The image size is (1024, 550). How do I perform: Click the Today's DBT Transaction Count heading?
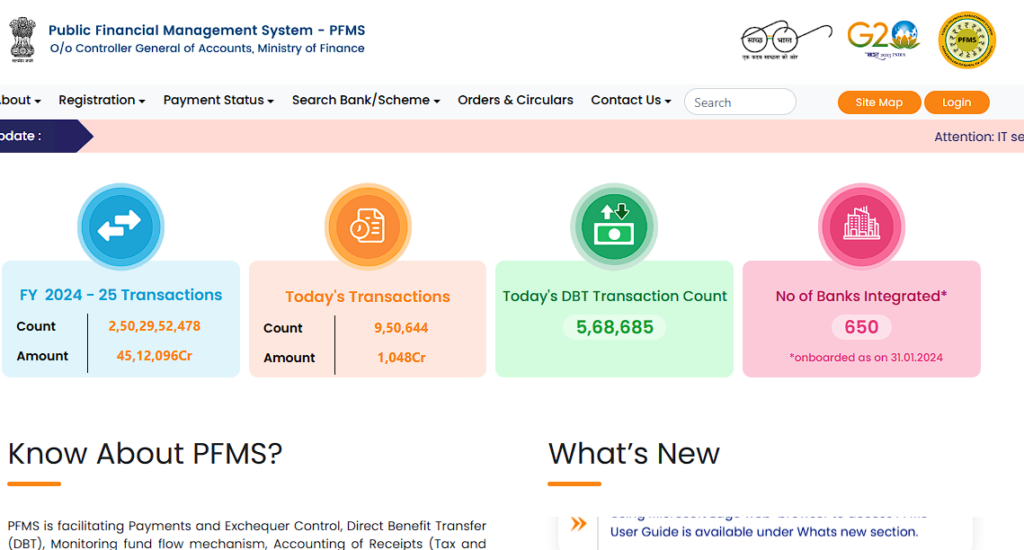point(615,296)
